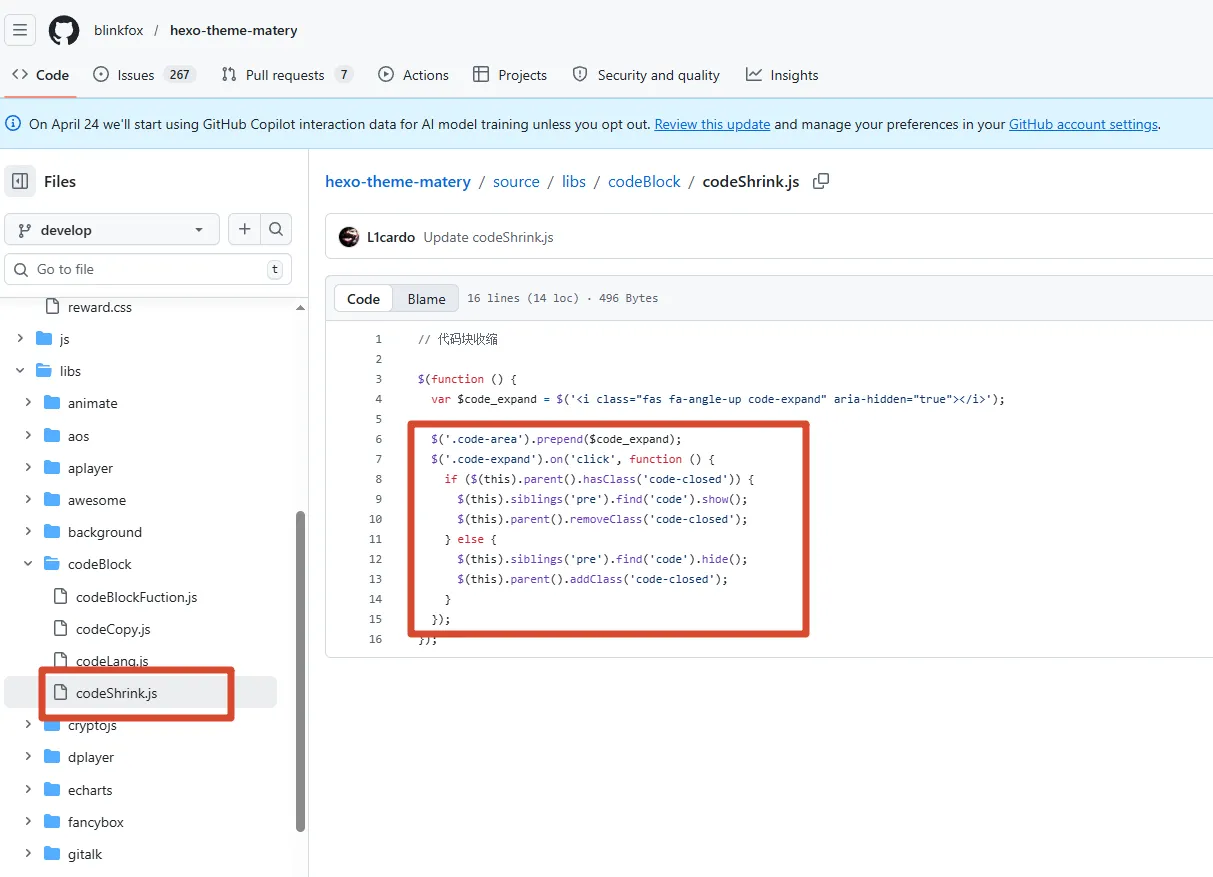Open the Update codeShrink.js commit message
Image resolution: width=1213 pixels, height=877 pixels.
tap(488, 237)
